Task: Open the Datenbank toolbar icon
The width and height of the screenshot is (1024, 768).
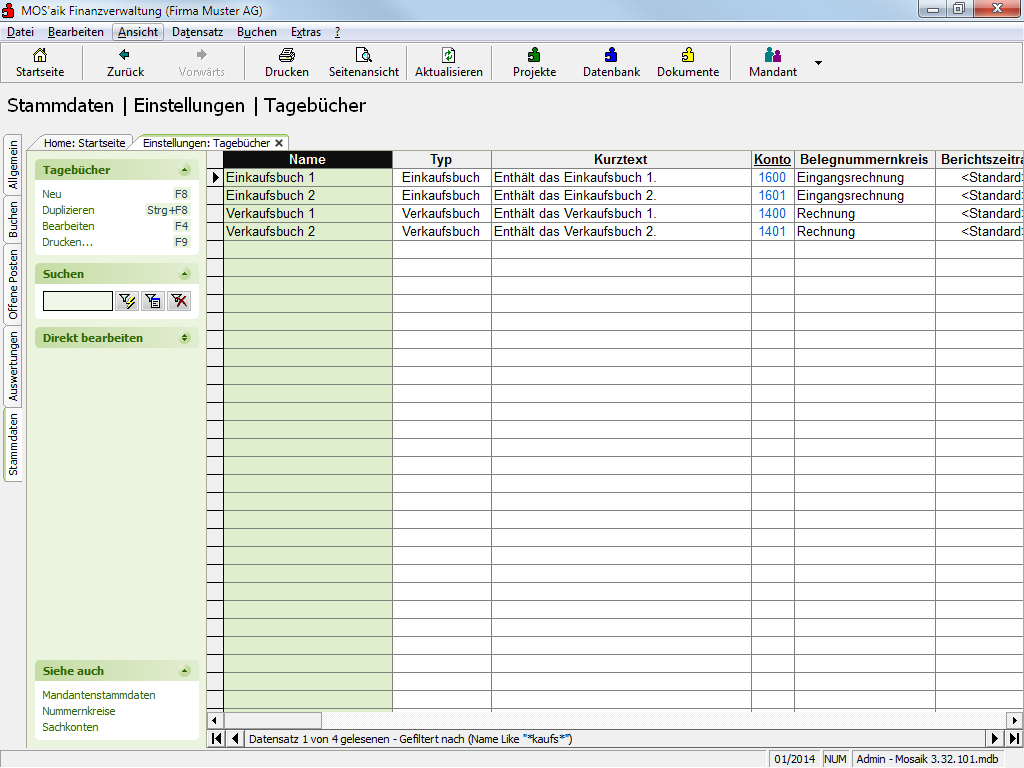Action: coord(611,56)
